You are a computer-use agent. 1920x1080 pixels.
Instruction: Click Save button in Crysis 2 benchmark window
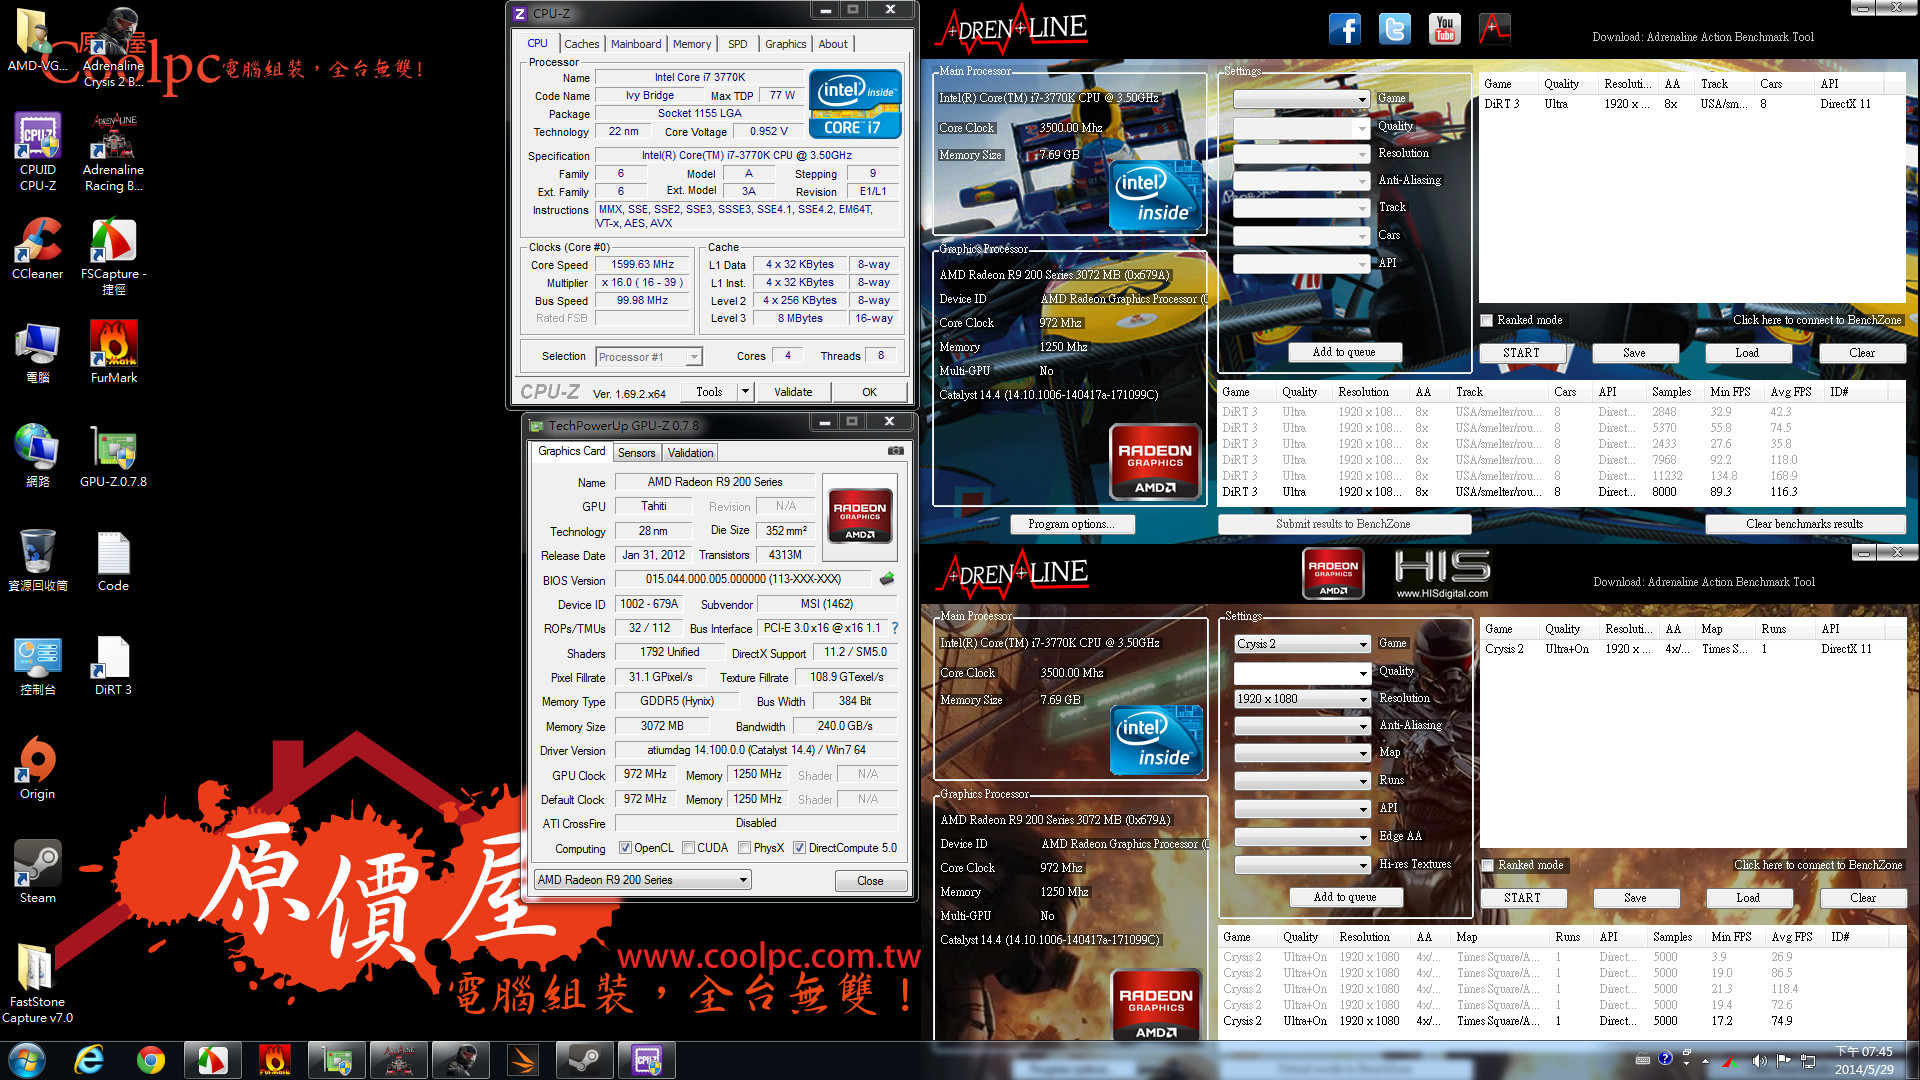point(1635,898)
